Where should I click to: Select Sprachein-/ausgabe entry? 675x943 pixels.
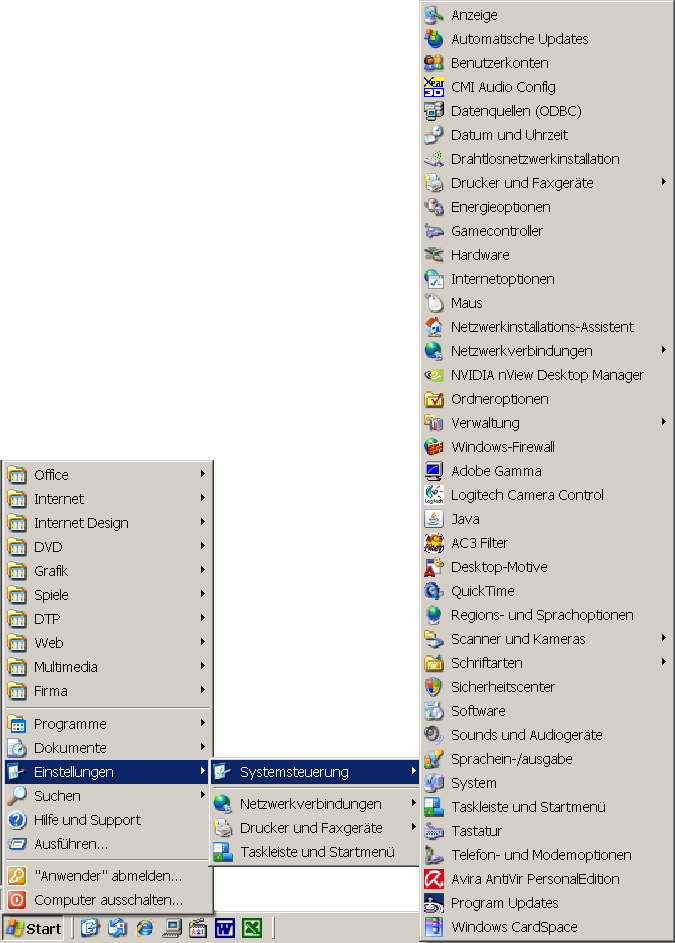(547, 759)
